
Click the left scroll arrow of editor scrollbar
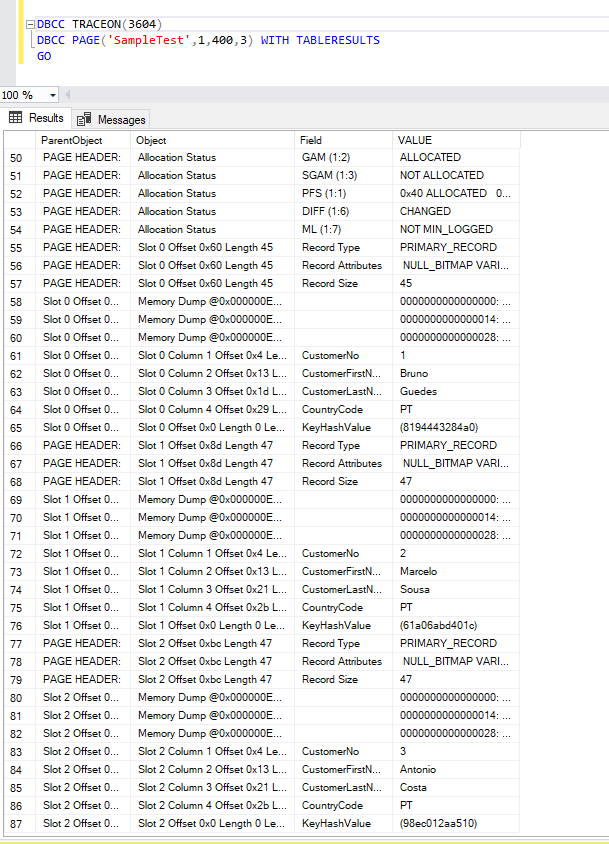[x=67, y=95]
